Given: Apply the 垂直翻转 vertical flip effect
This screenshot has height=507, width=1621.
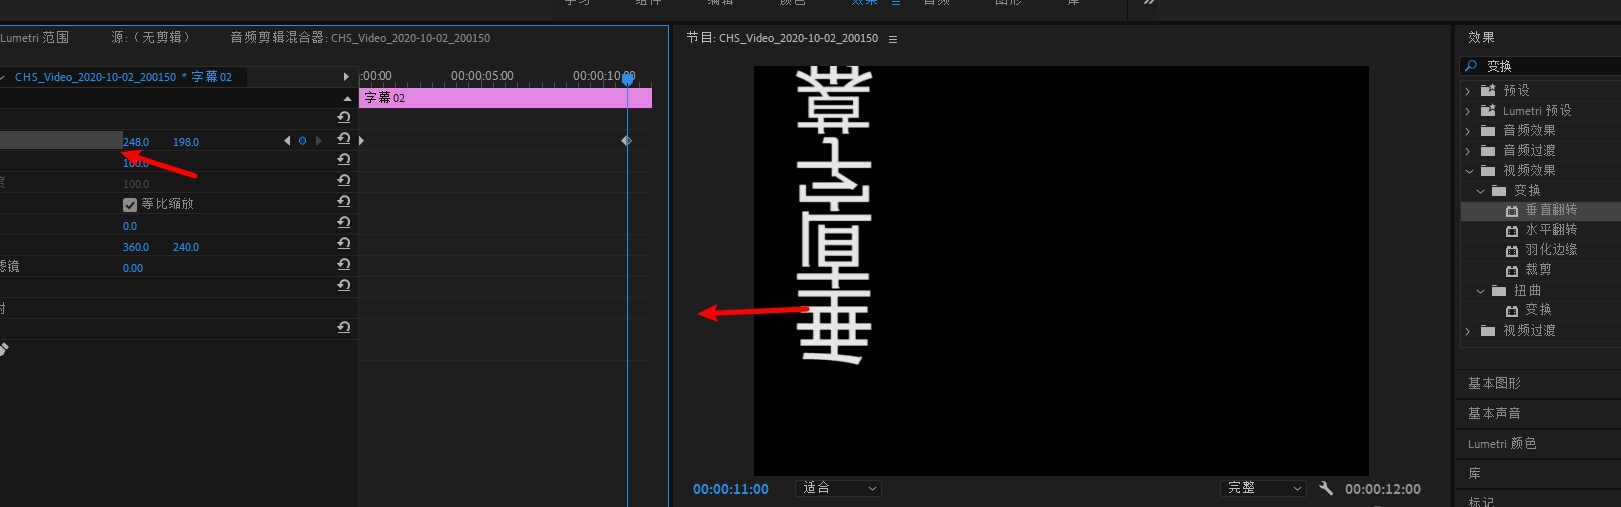Looking at the screenshot, I should pos(1550,210).
